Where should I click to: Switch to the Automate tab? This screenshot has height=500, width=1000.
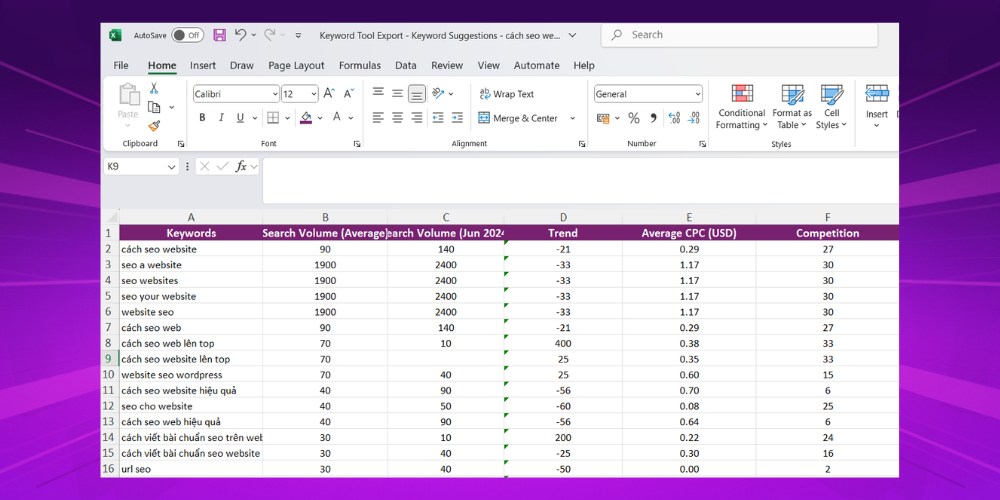click(536, 65)
